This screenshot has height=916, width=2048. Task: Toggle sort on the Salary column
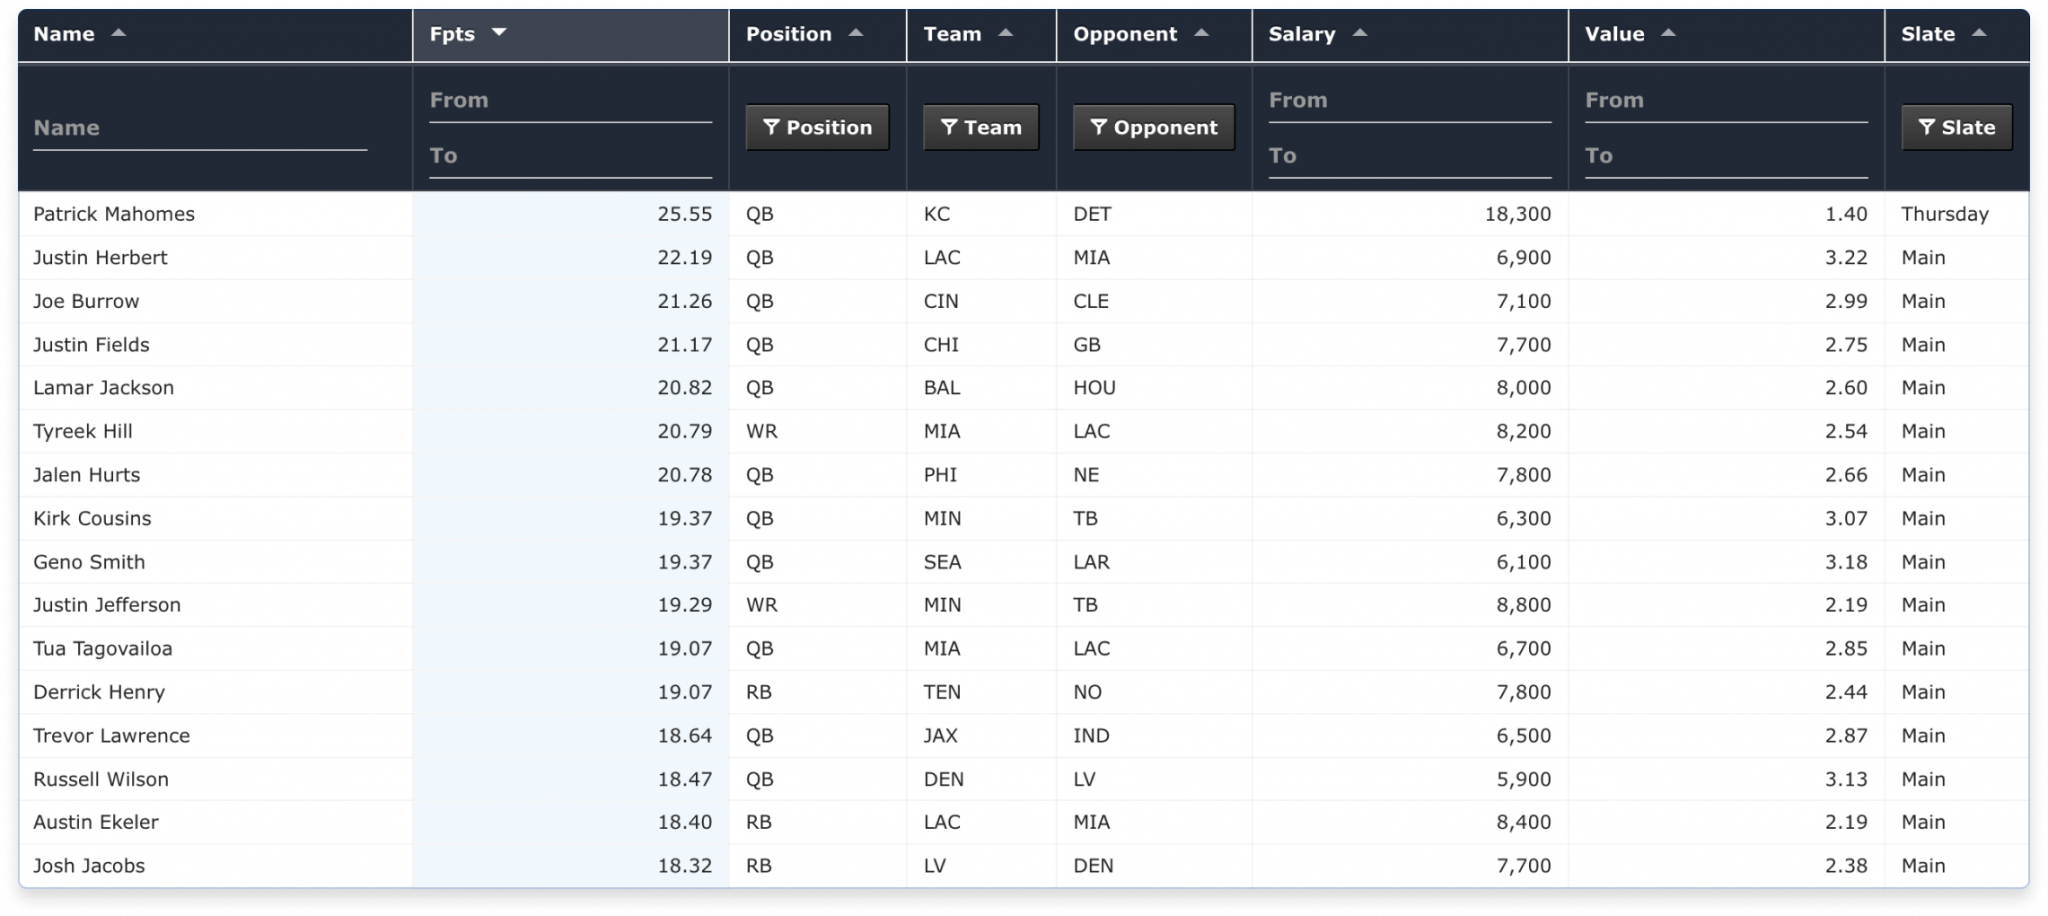pos(1360,33)
